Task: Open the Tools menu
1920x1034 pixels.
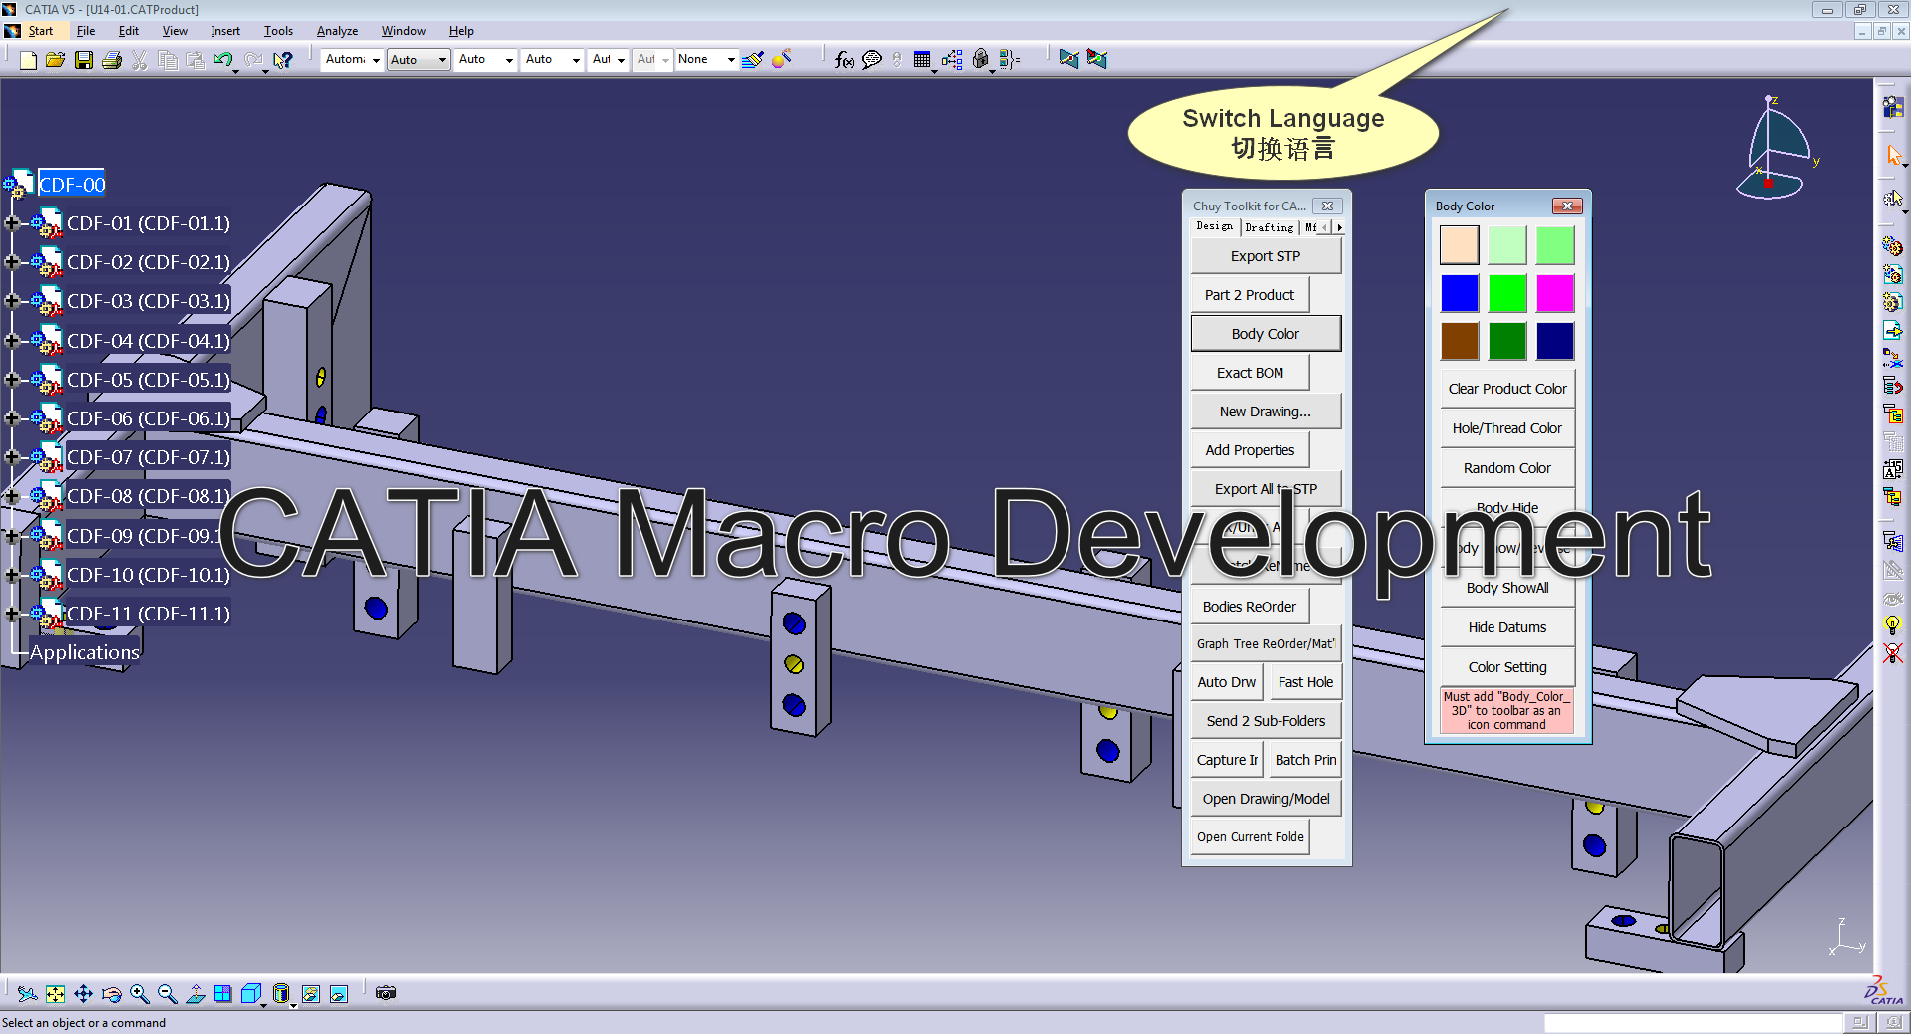Action: point(278,31)
